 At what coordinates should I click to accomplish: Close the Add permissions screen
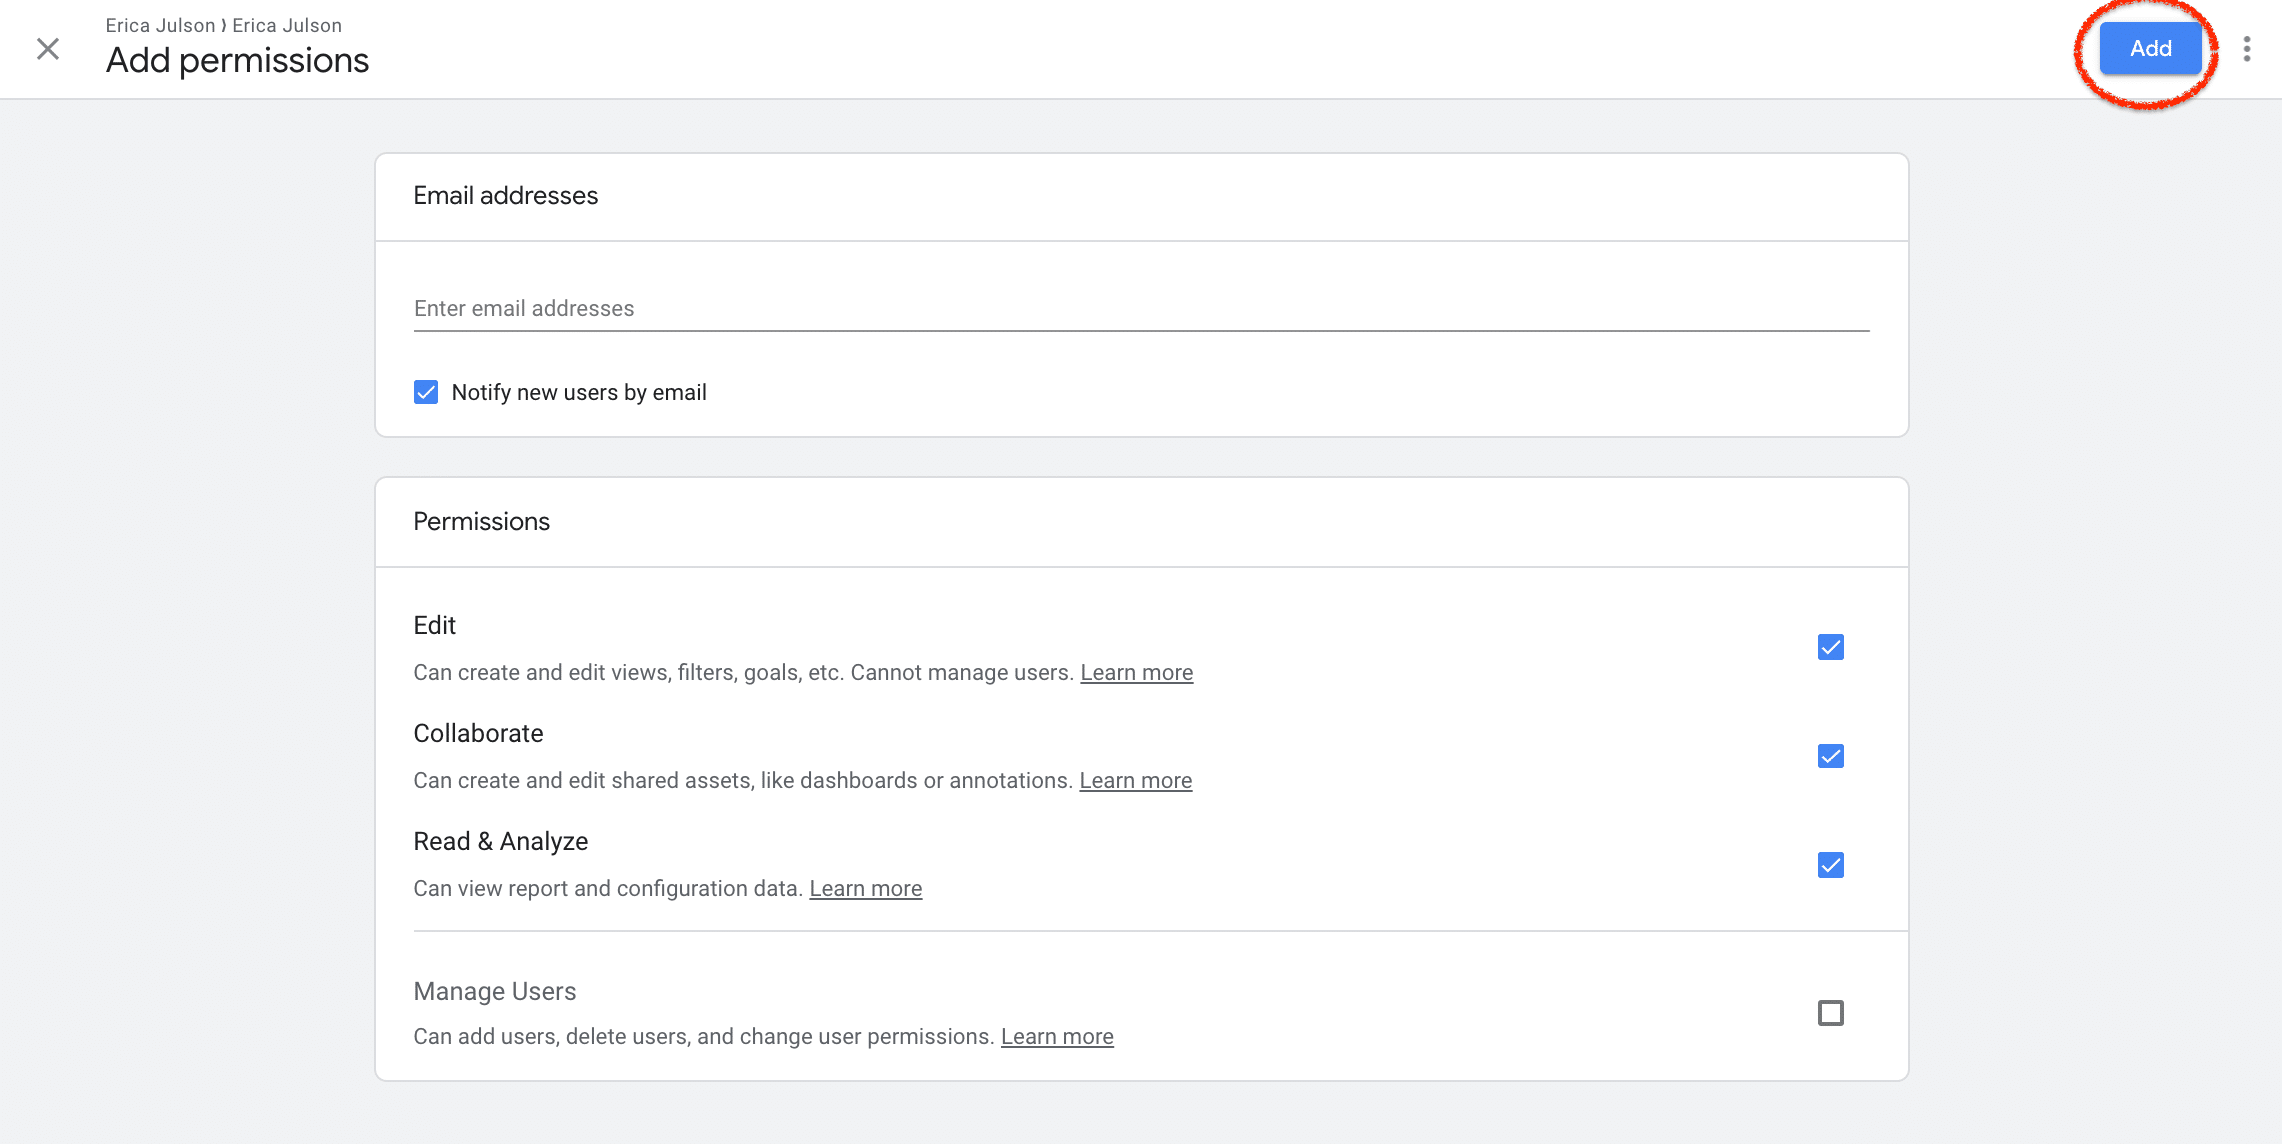point(47,48)
